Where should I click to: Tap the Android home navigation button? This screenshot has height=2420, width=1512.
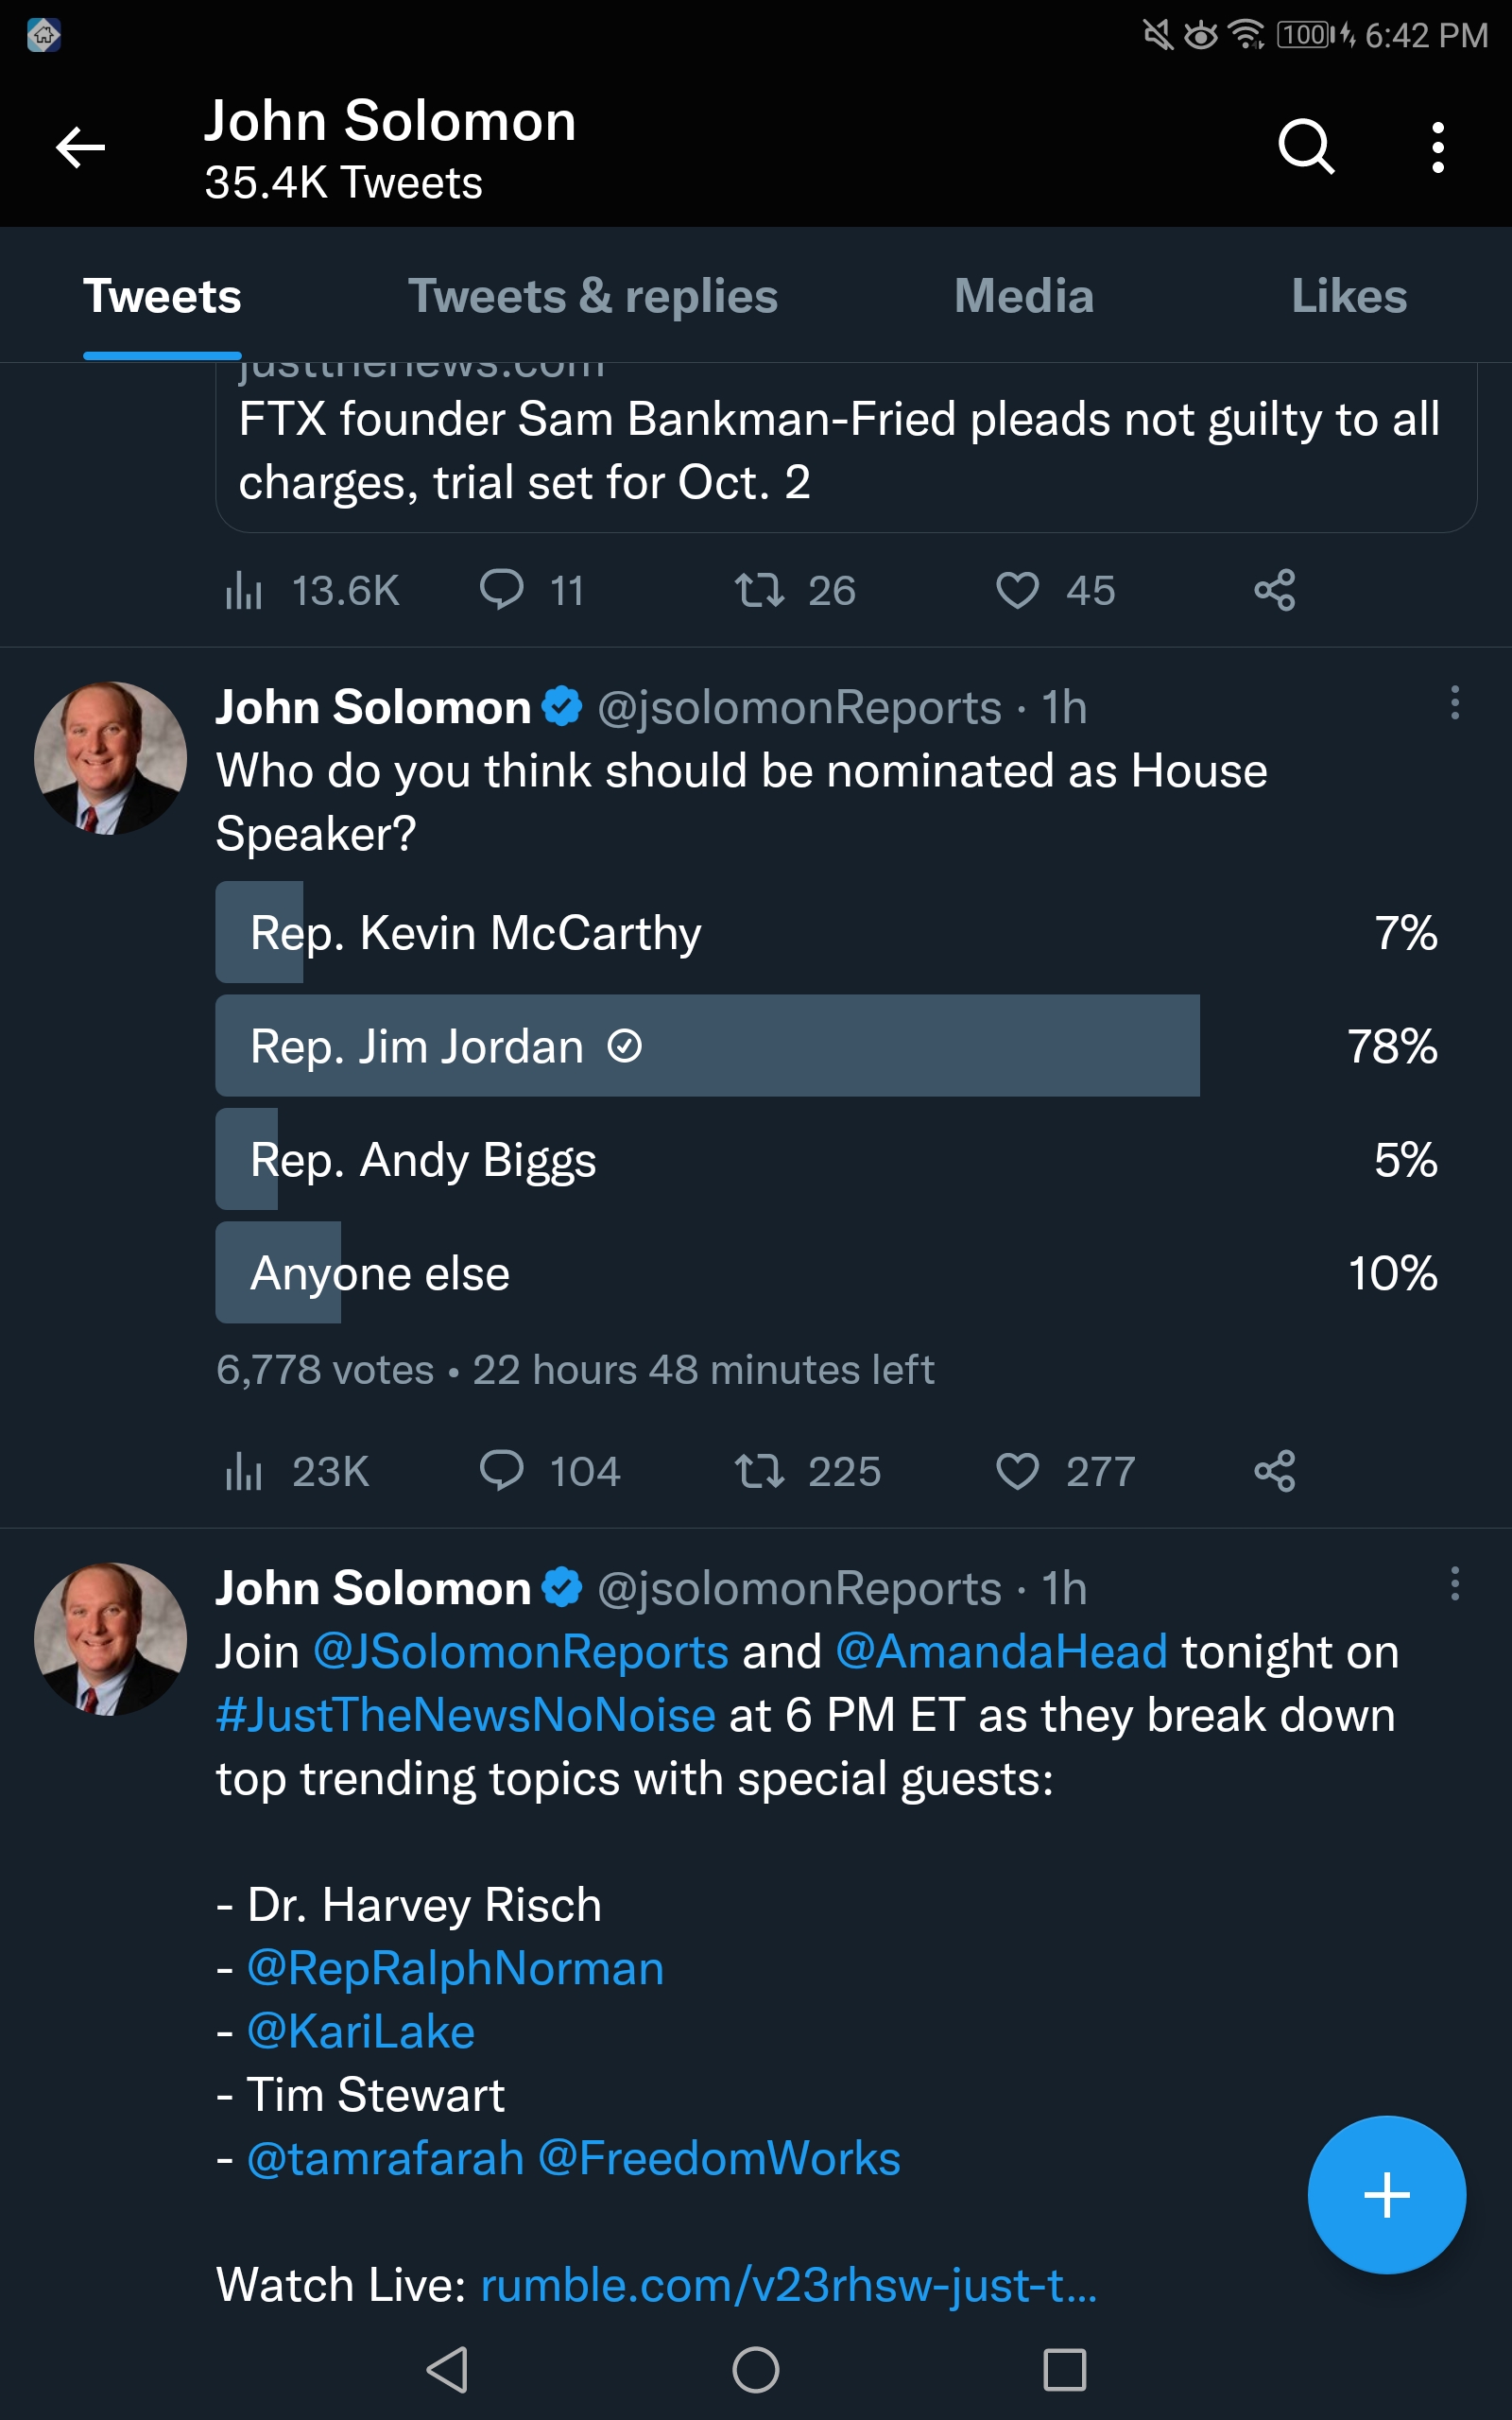click(755, 2369)
